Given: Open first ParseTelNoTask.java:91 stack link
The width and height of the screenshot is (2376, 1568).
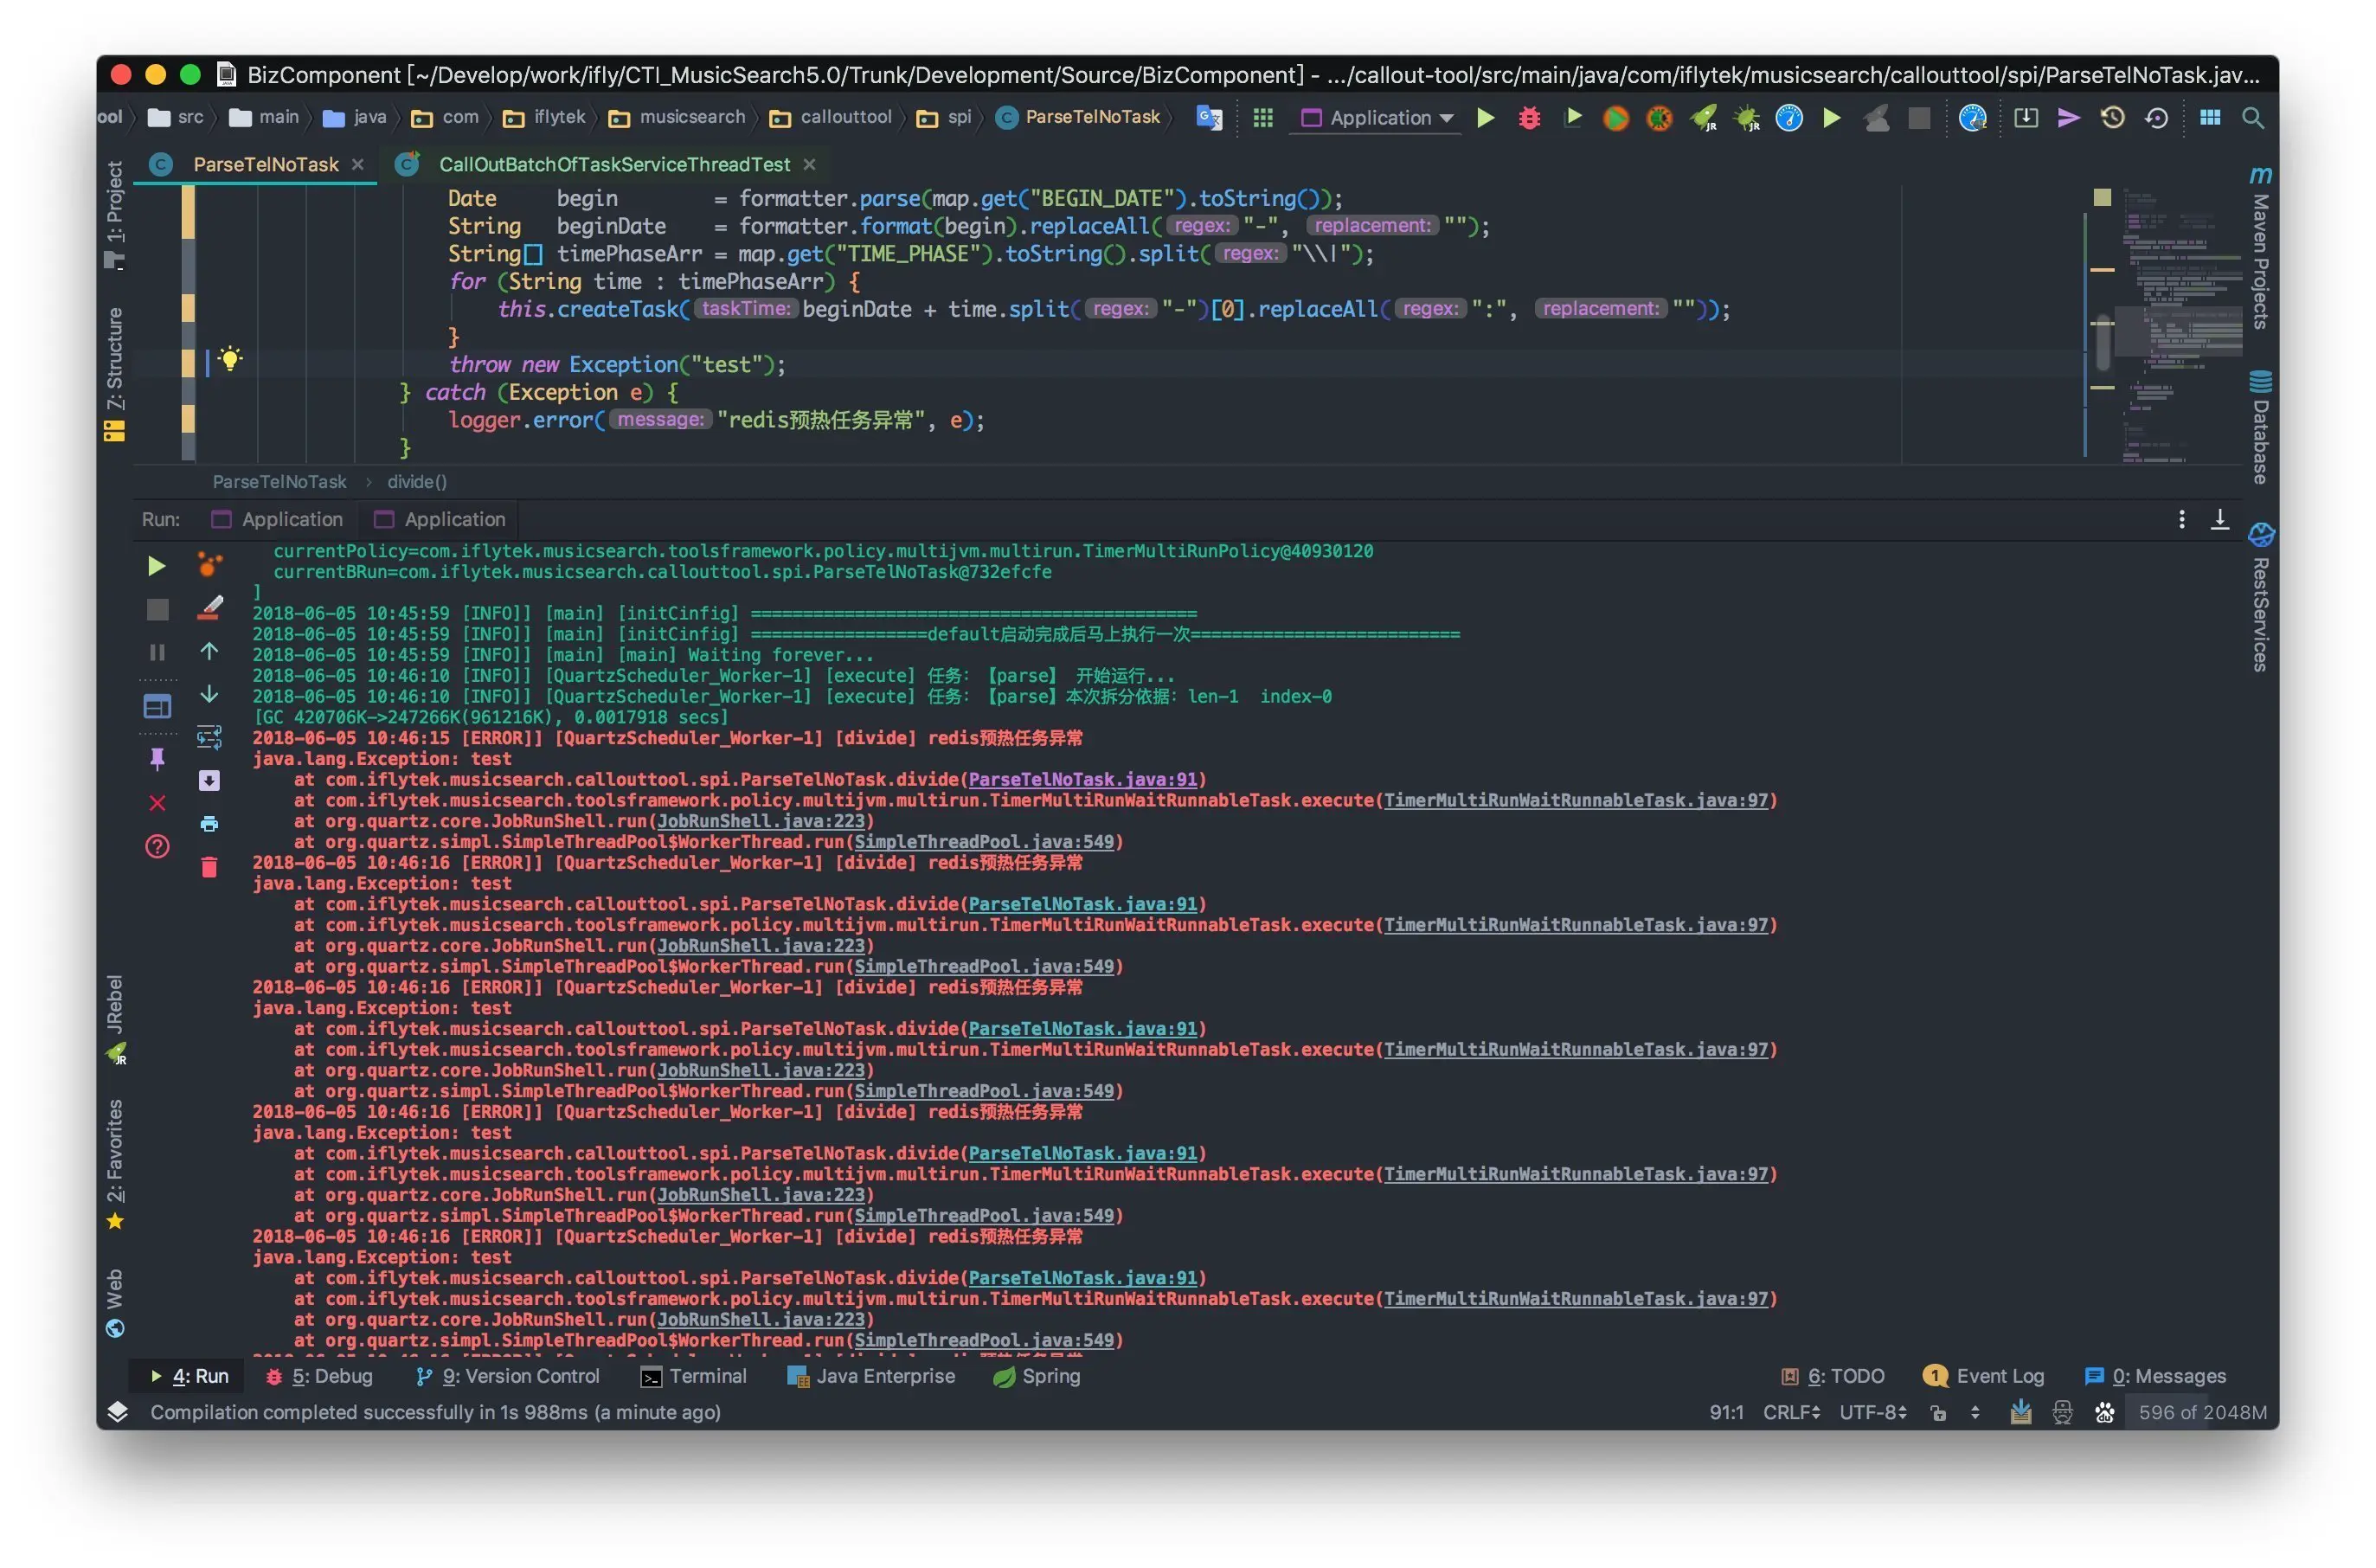Looking at the screenshot, I should [1082, 779].
